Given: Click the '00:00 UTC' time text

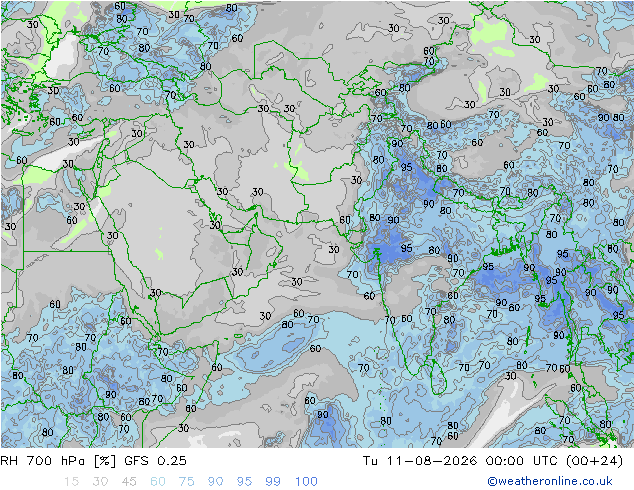Looking at the screenshot, I should pos(522,460).
